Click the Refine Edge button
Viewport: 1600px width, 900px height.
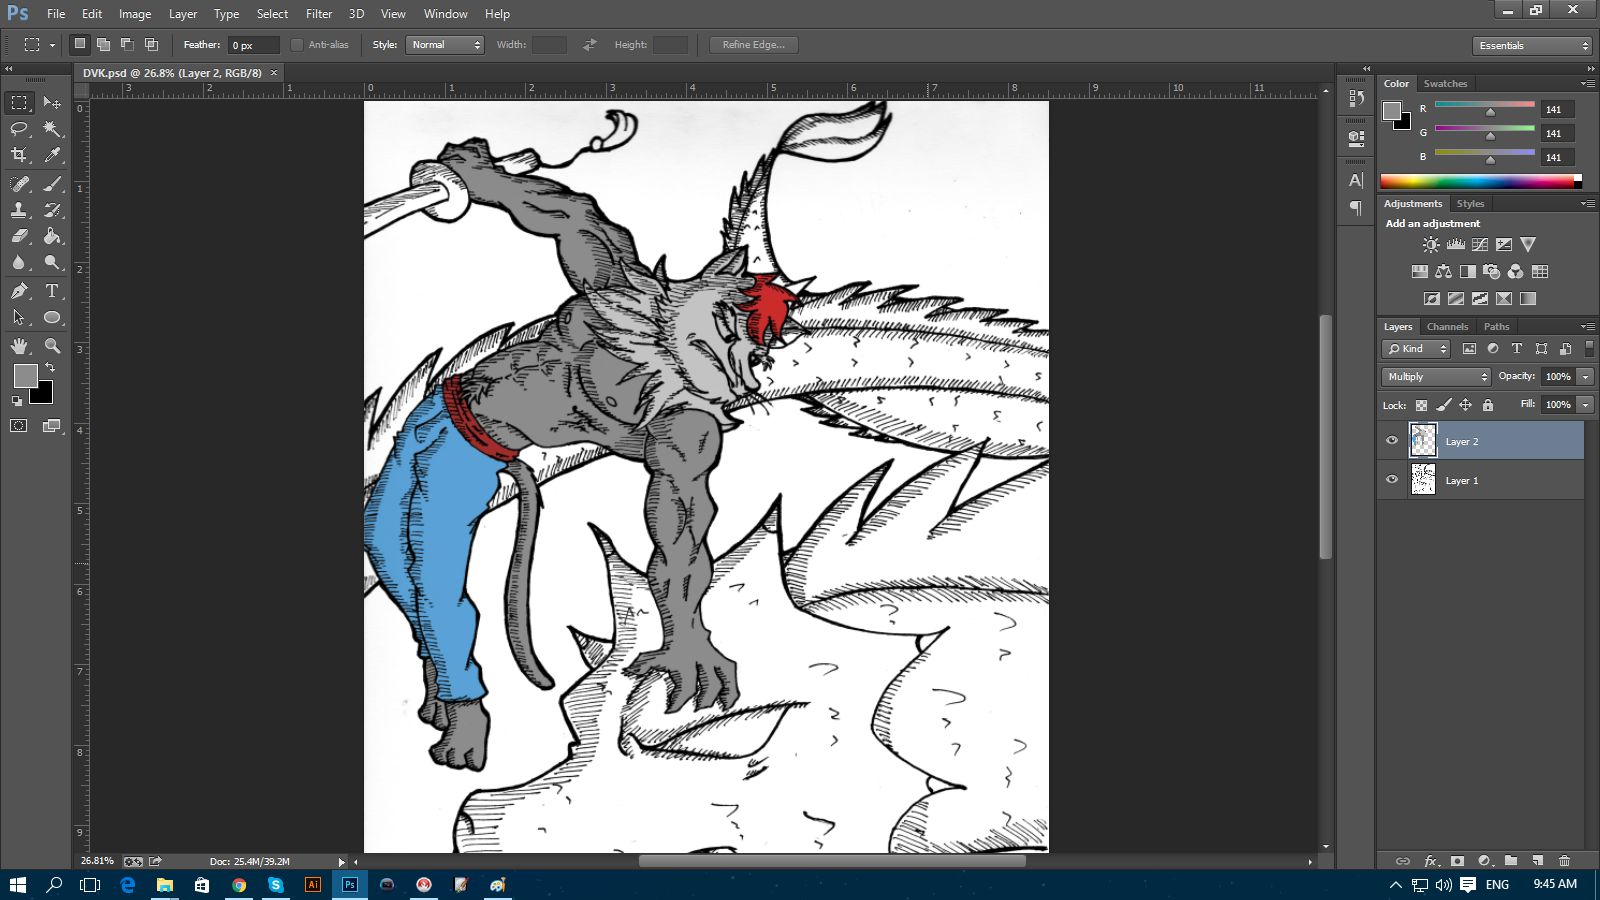(x=754, y=45)
